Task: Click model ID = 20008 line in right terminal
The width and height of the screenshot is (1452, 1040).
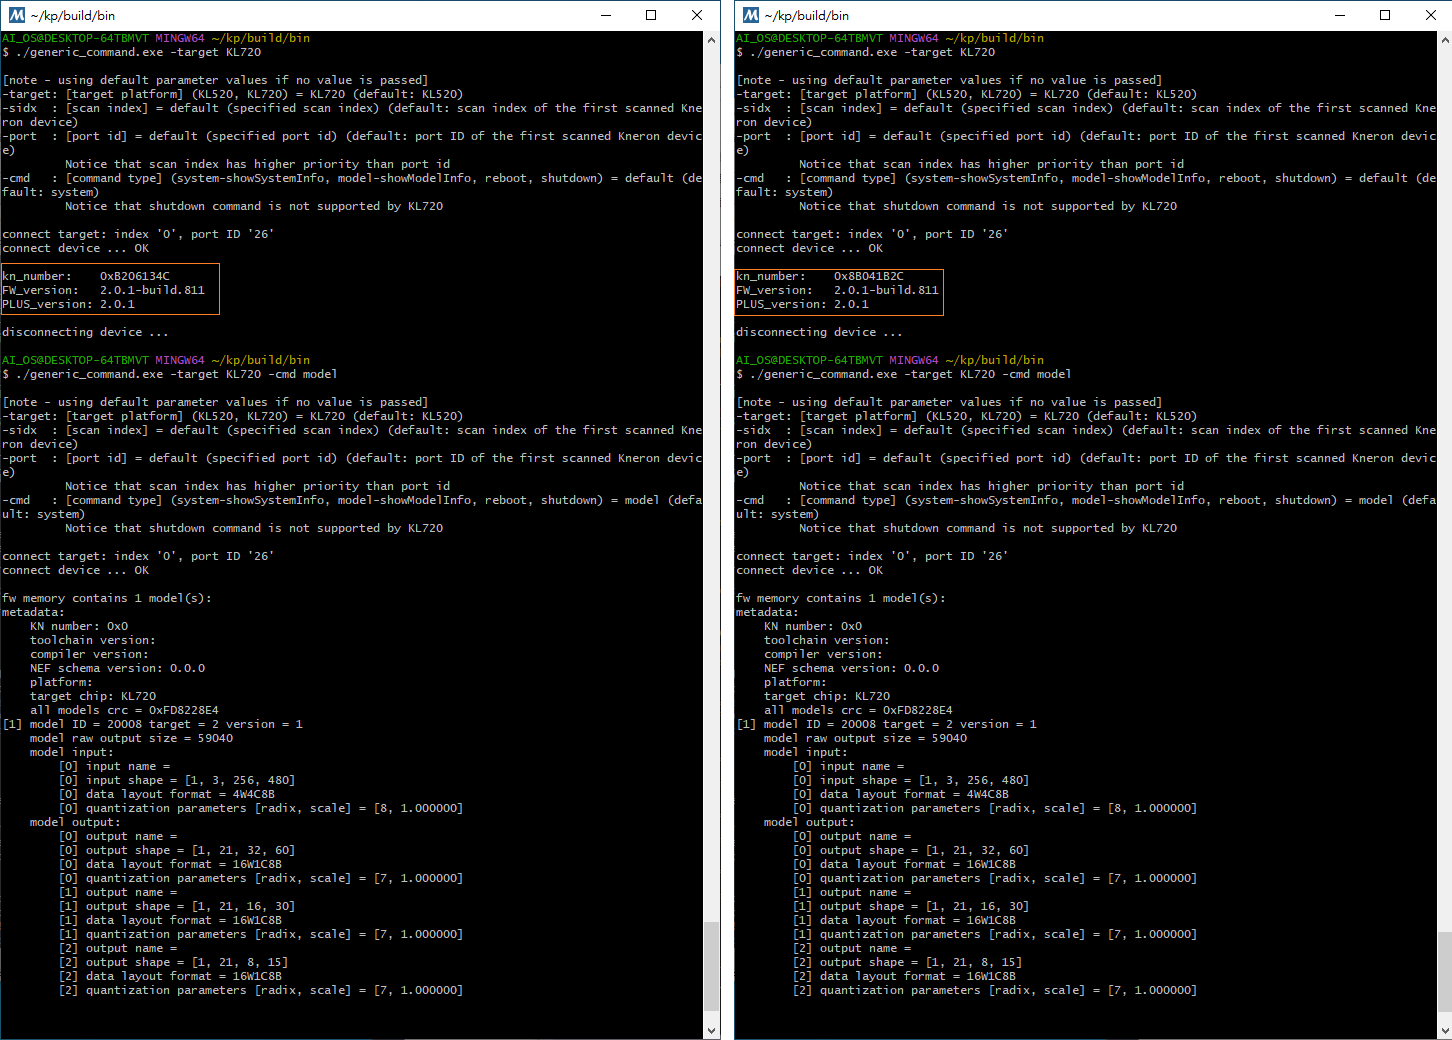Action: click(x=887, y=724)
